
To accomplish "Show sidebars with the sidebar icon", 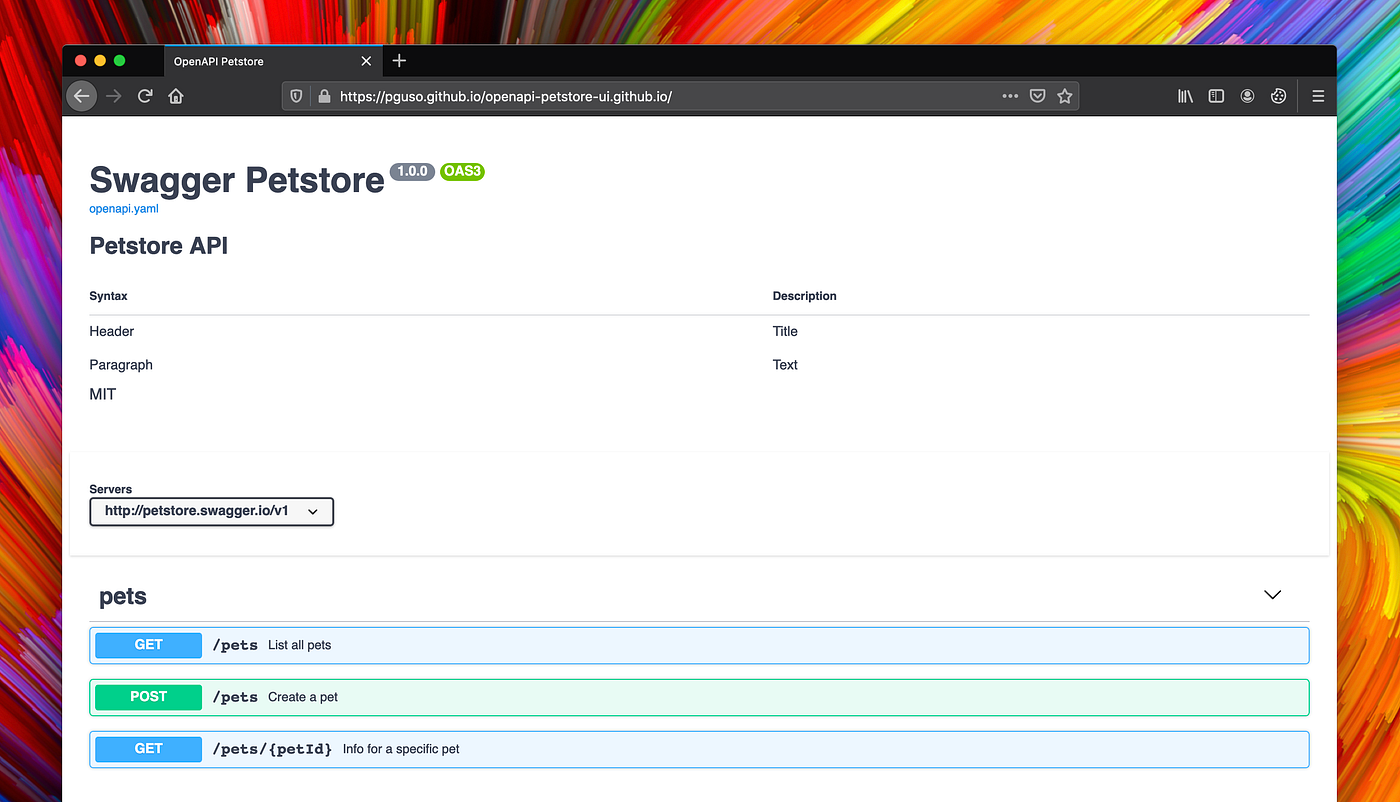I will tap(1216, 96).
